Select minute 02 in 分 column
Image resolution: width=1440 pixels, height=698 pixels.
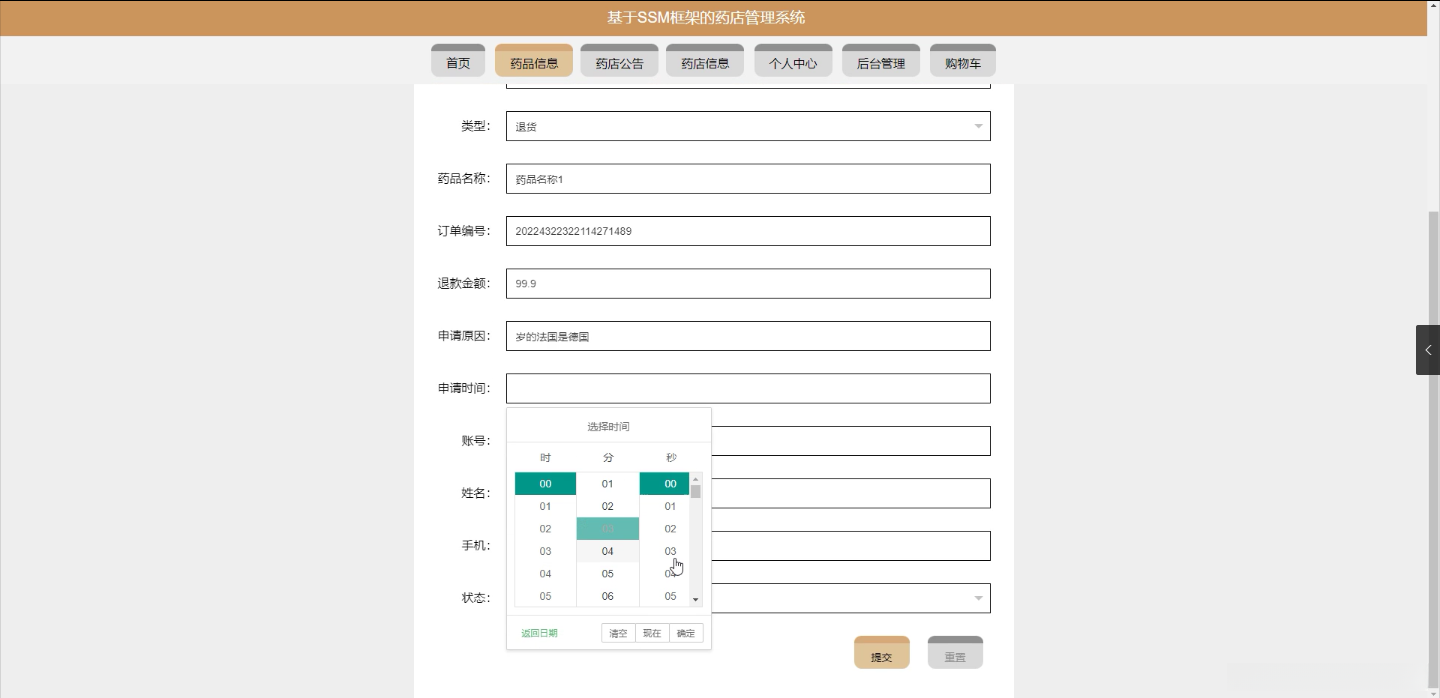pyautogui.click(x=607, y=506)
